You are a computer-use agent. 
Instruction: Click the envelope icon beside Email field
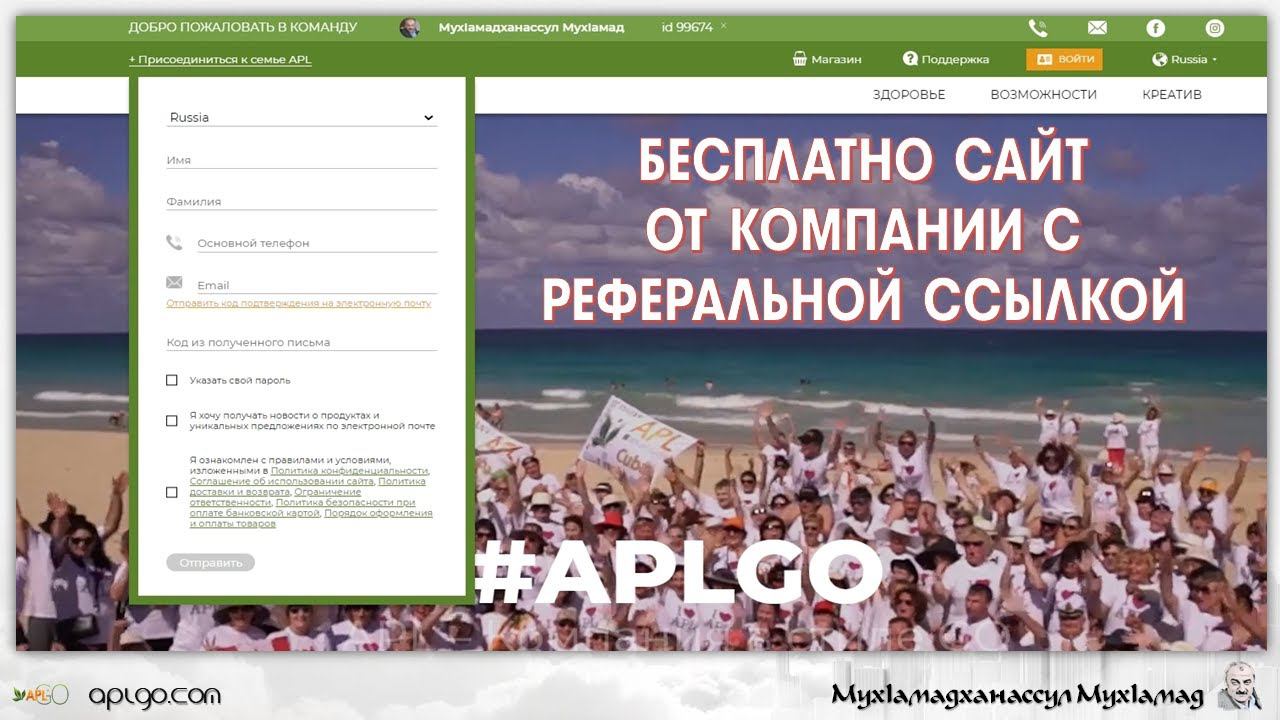[x=174, y=283]
